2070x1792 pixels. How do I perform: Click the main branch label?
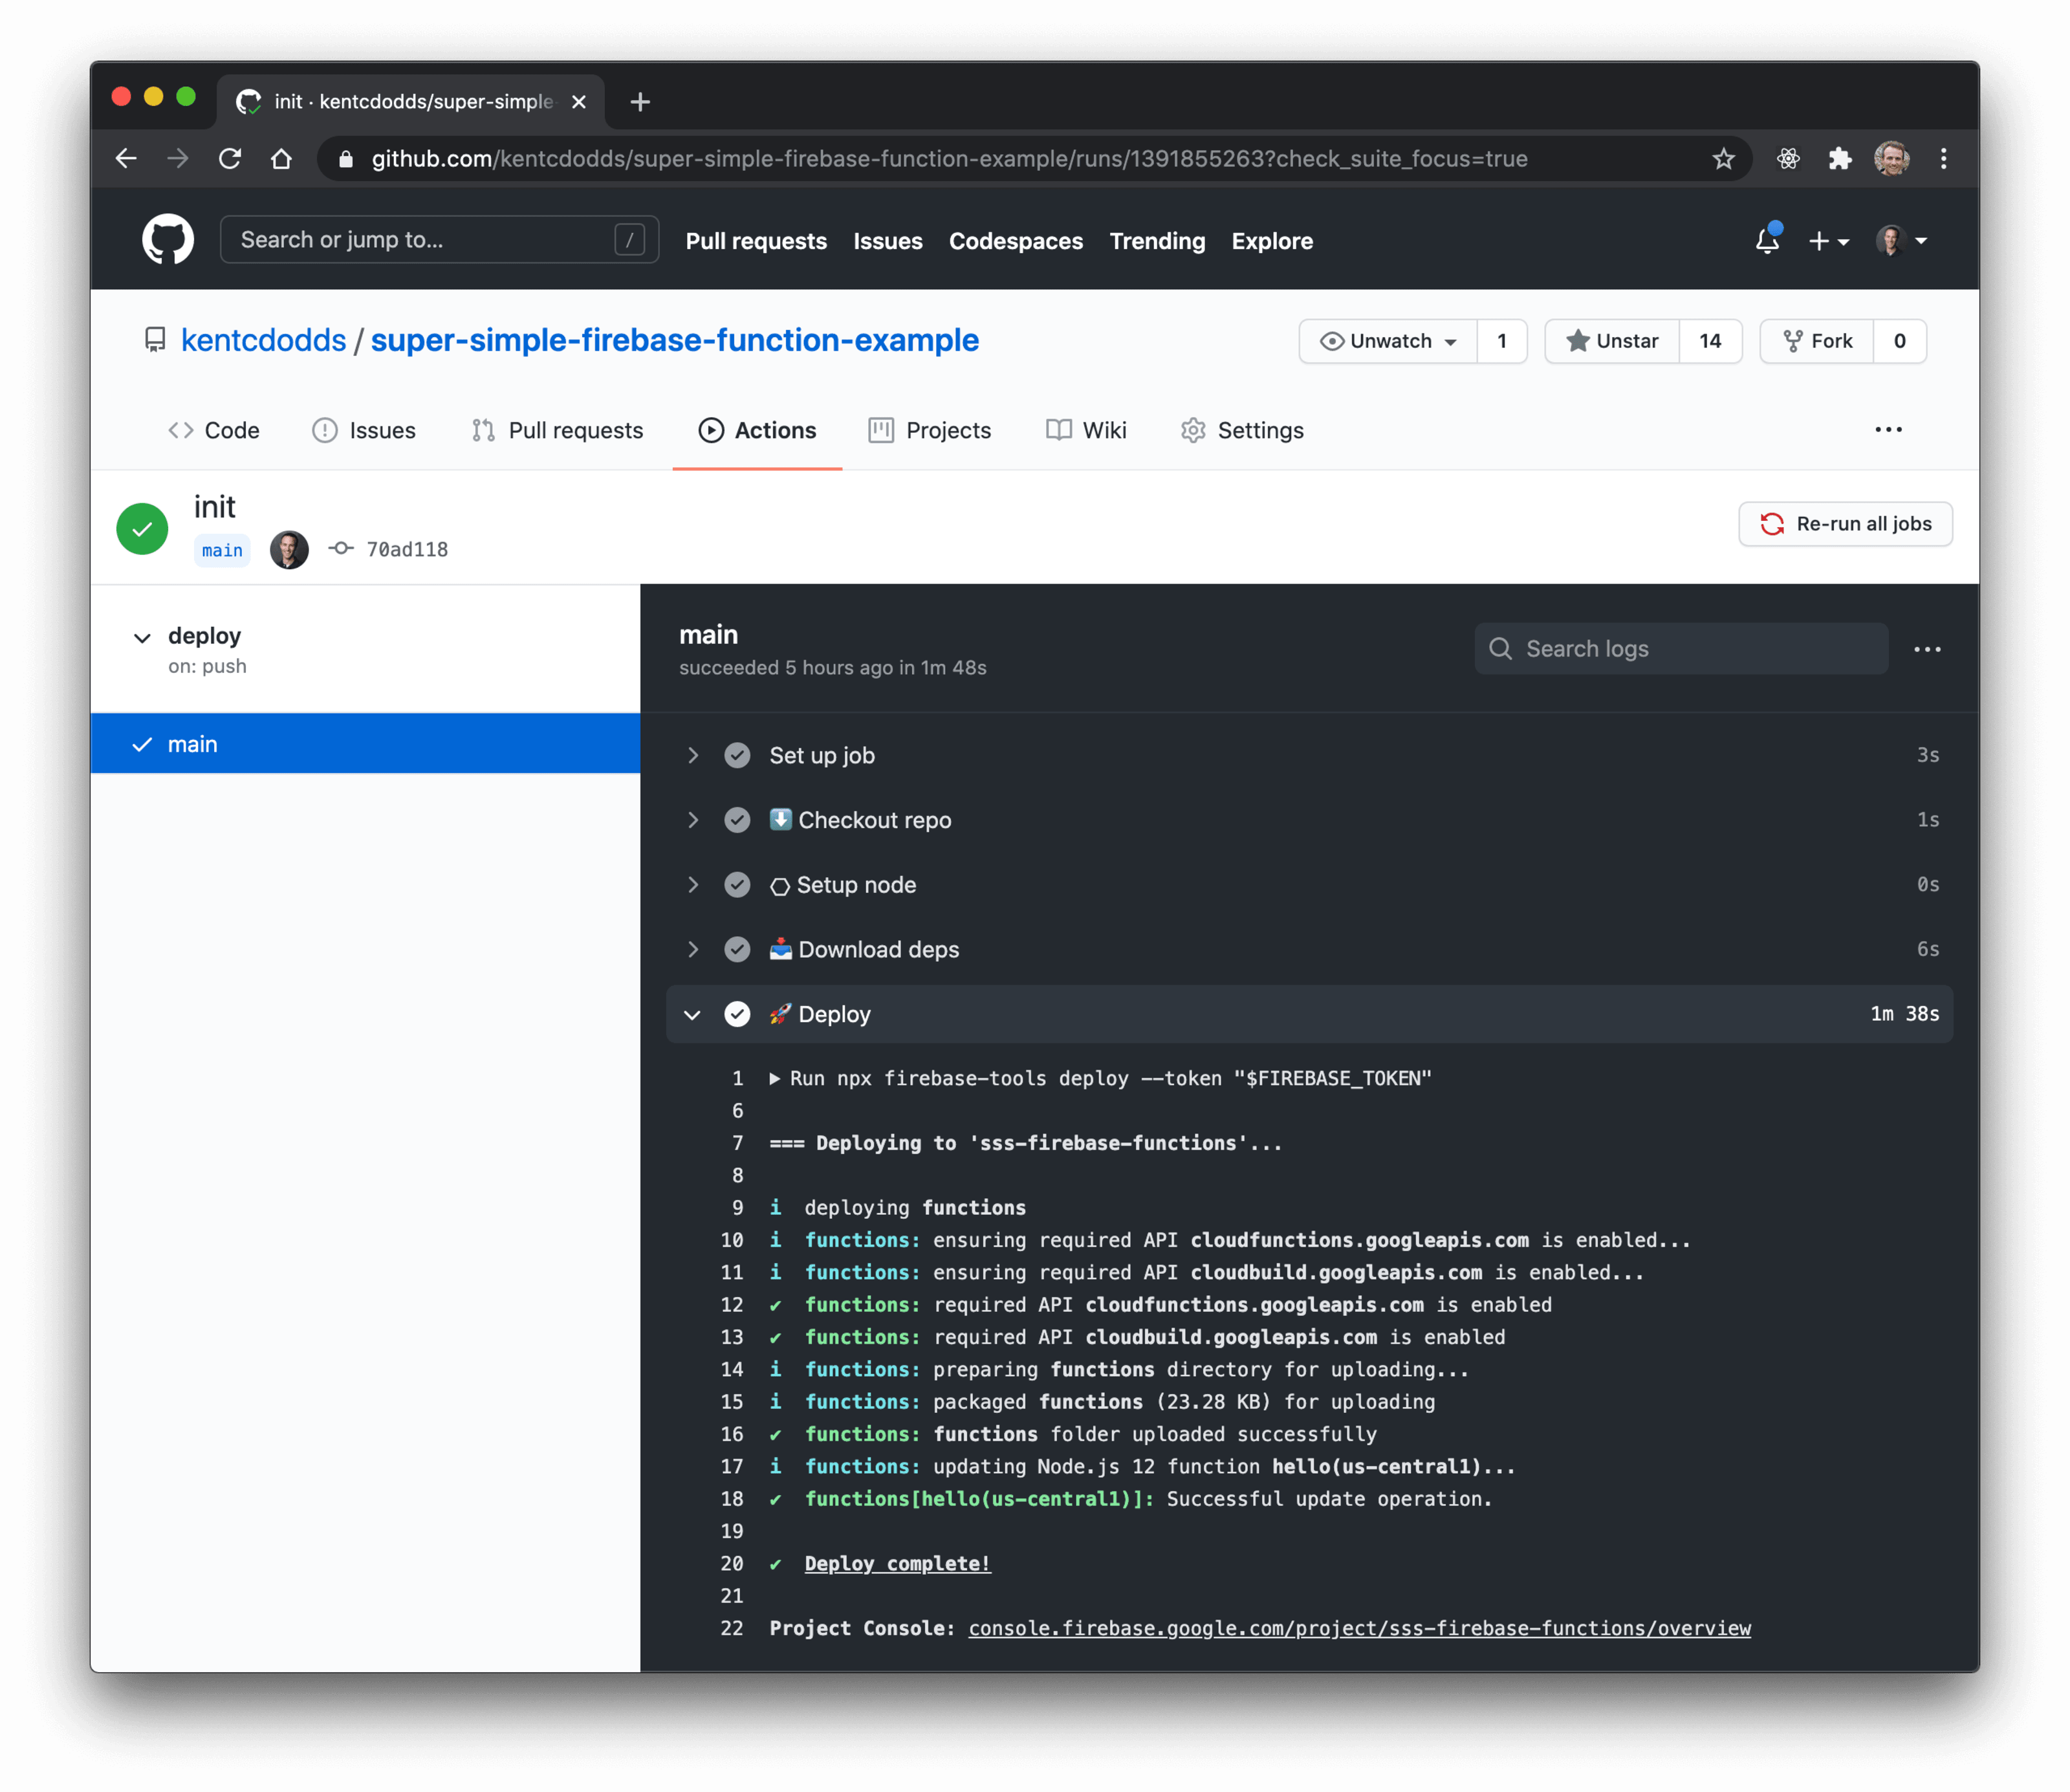pos(222,550)
